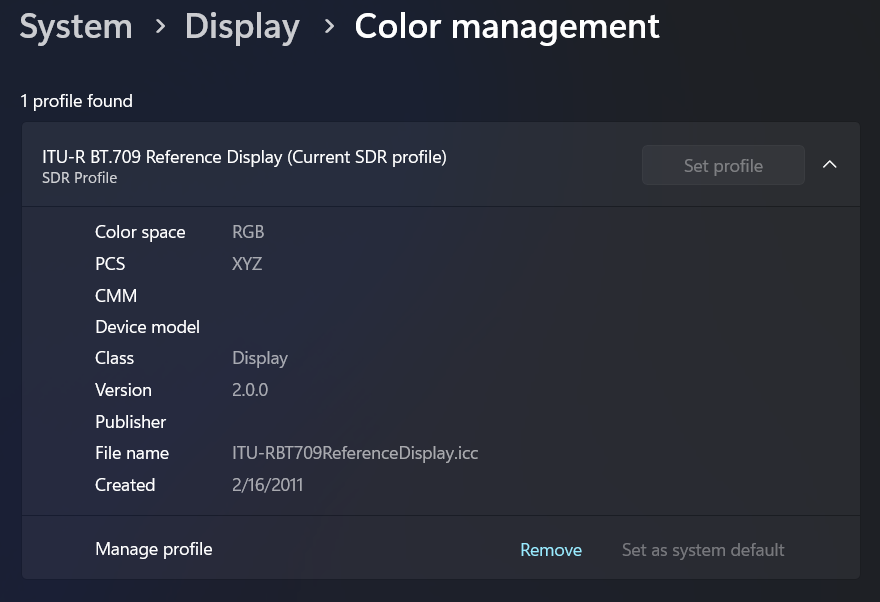Click the version number 2.0.0

[250, 389]
